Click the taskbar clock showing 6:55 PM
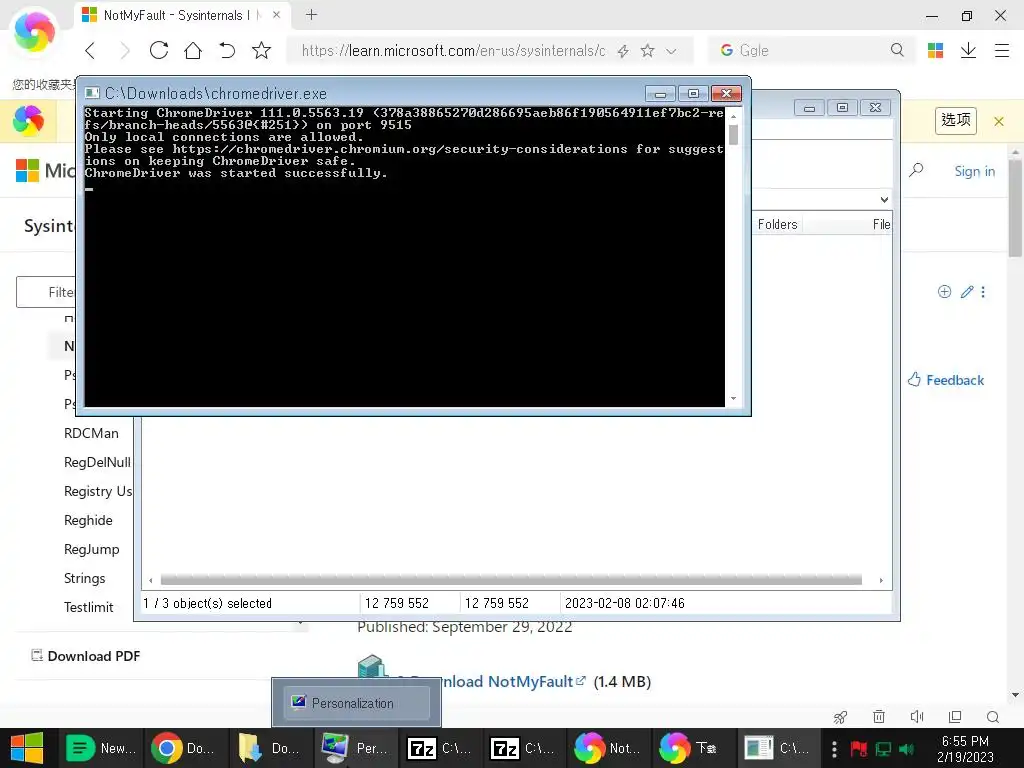Viewport: 1024px width, 768px height. coord(965,749)
